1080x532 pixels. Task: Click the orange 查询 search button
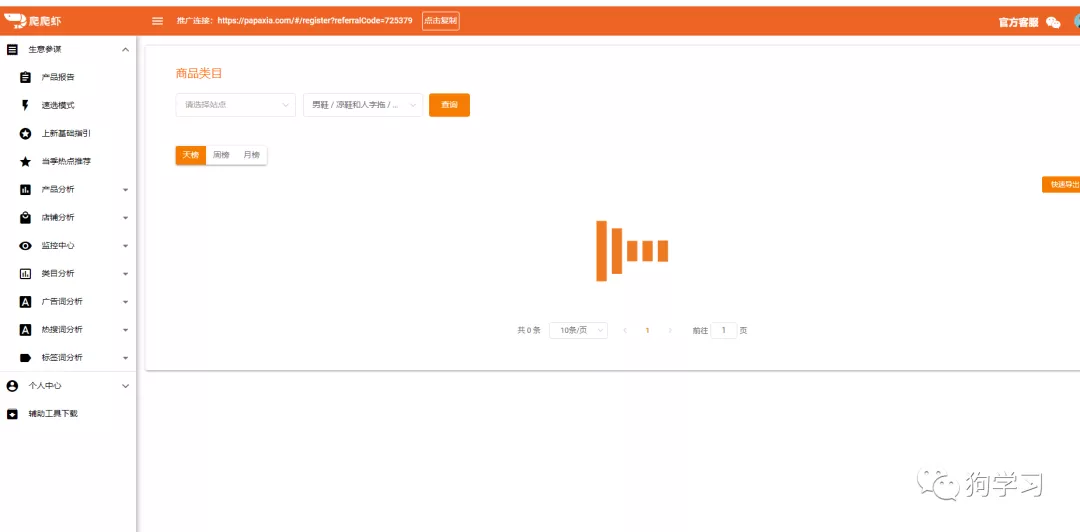(x=449, y=105)
